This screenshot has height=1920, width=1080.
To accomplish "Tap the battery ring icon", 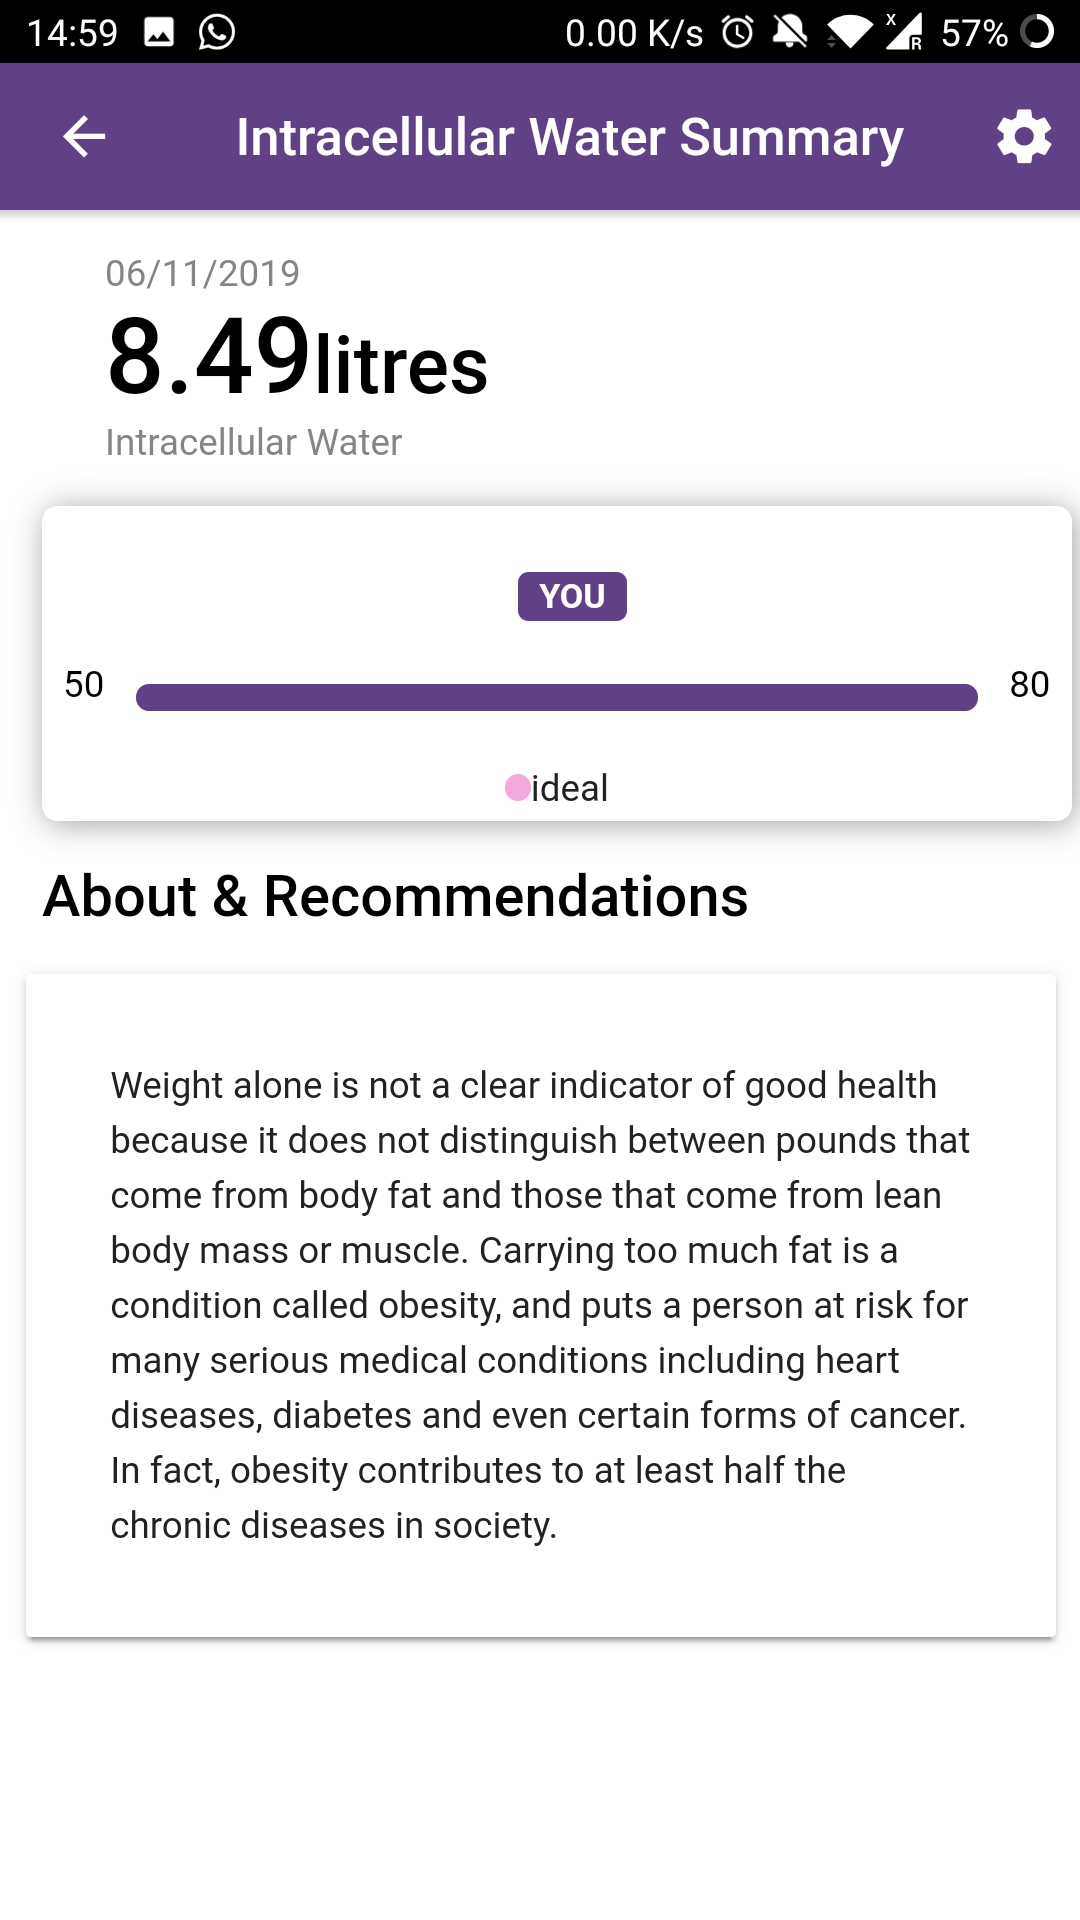I will 1037,32.
